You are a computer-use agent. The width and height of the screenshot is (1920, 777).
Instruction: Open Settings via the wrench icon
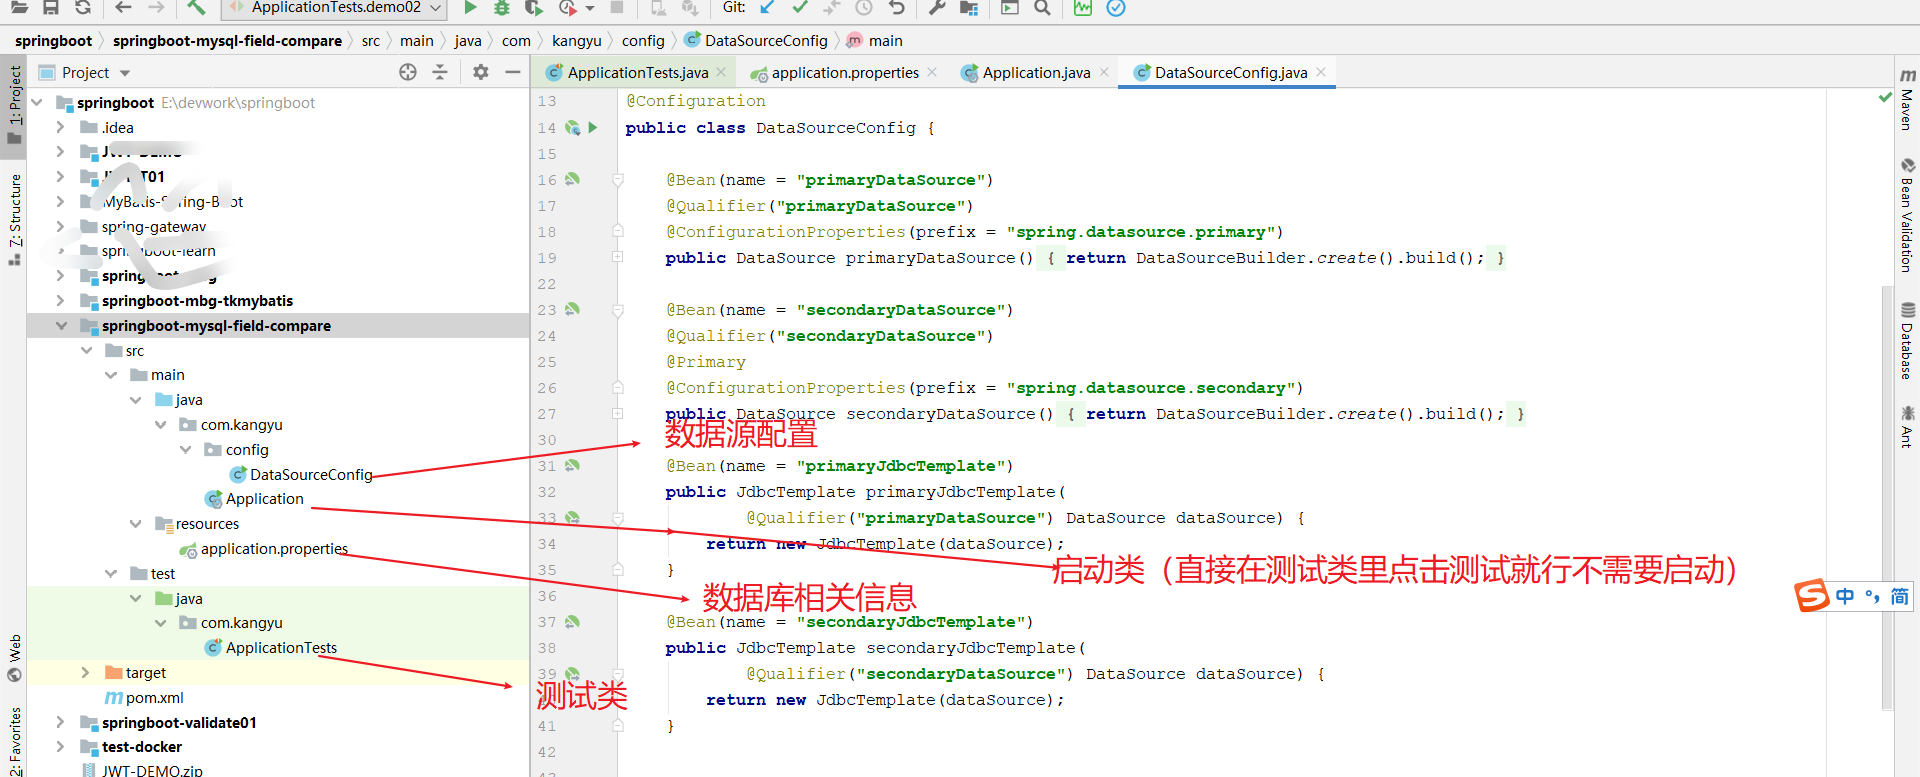(x=937, y=8)
